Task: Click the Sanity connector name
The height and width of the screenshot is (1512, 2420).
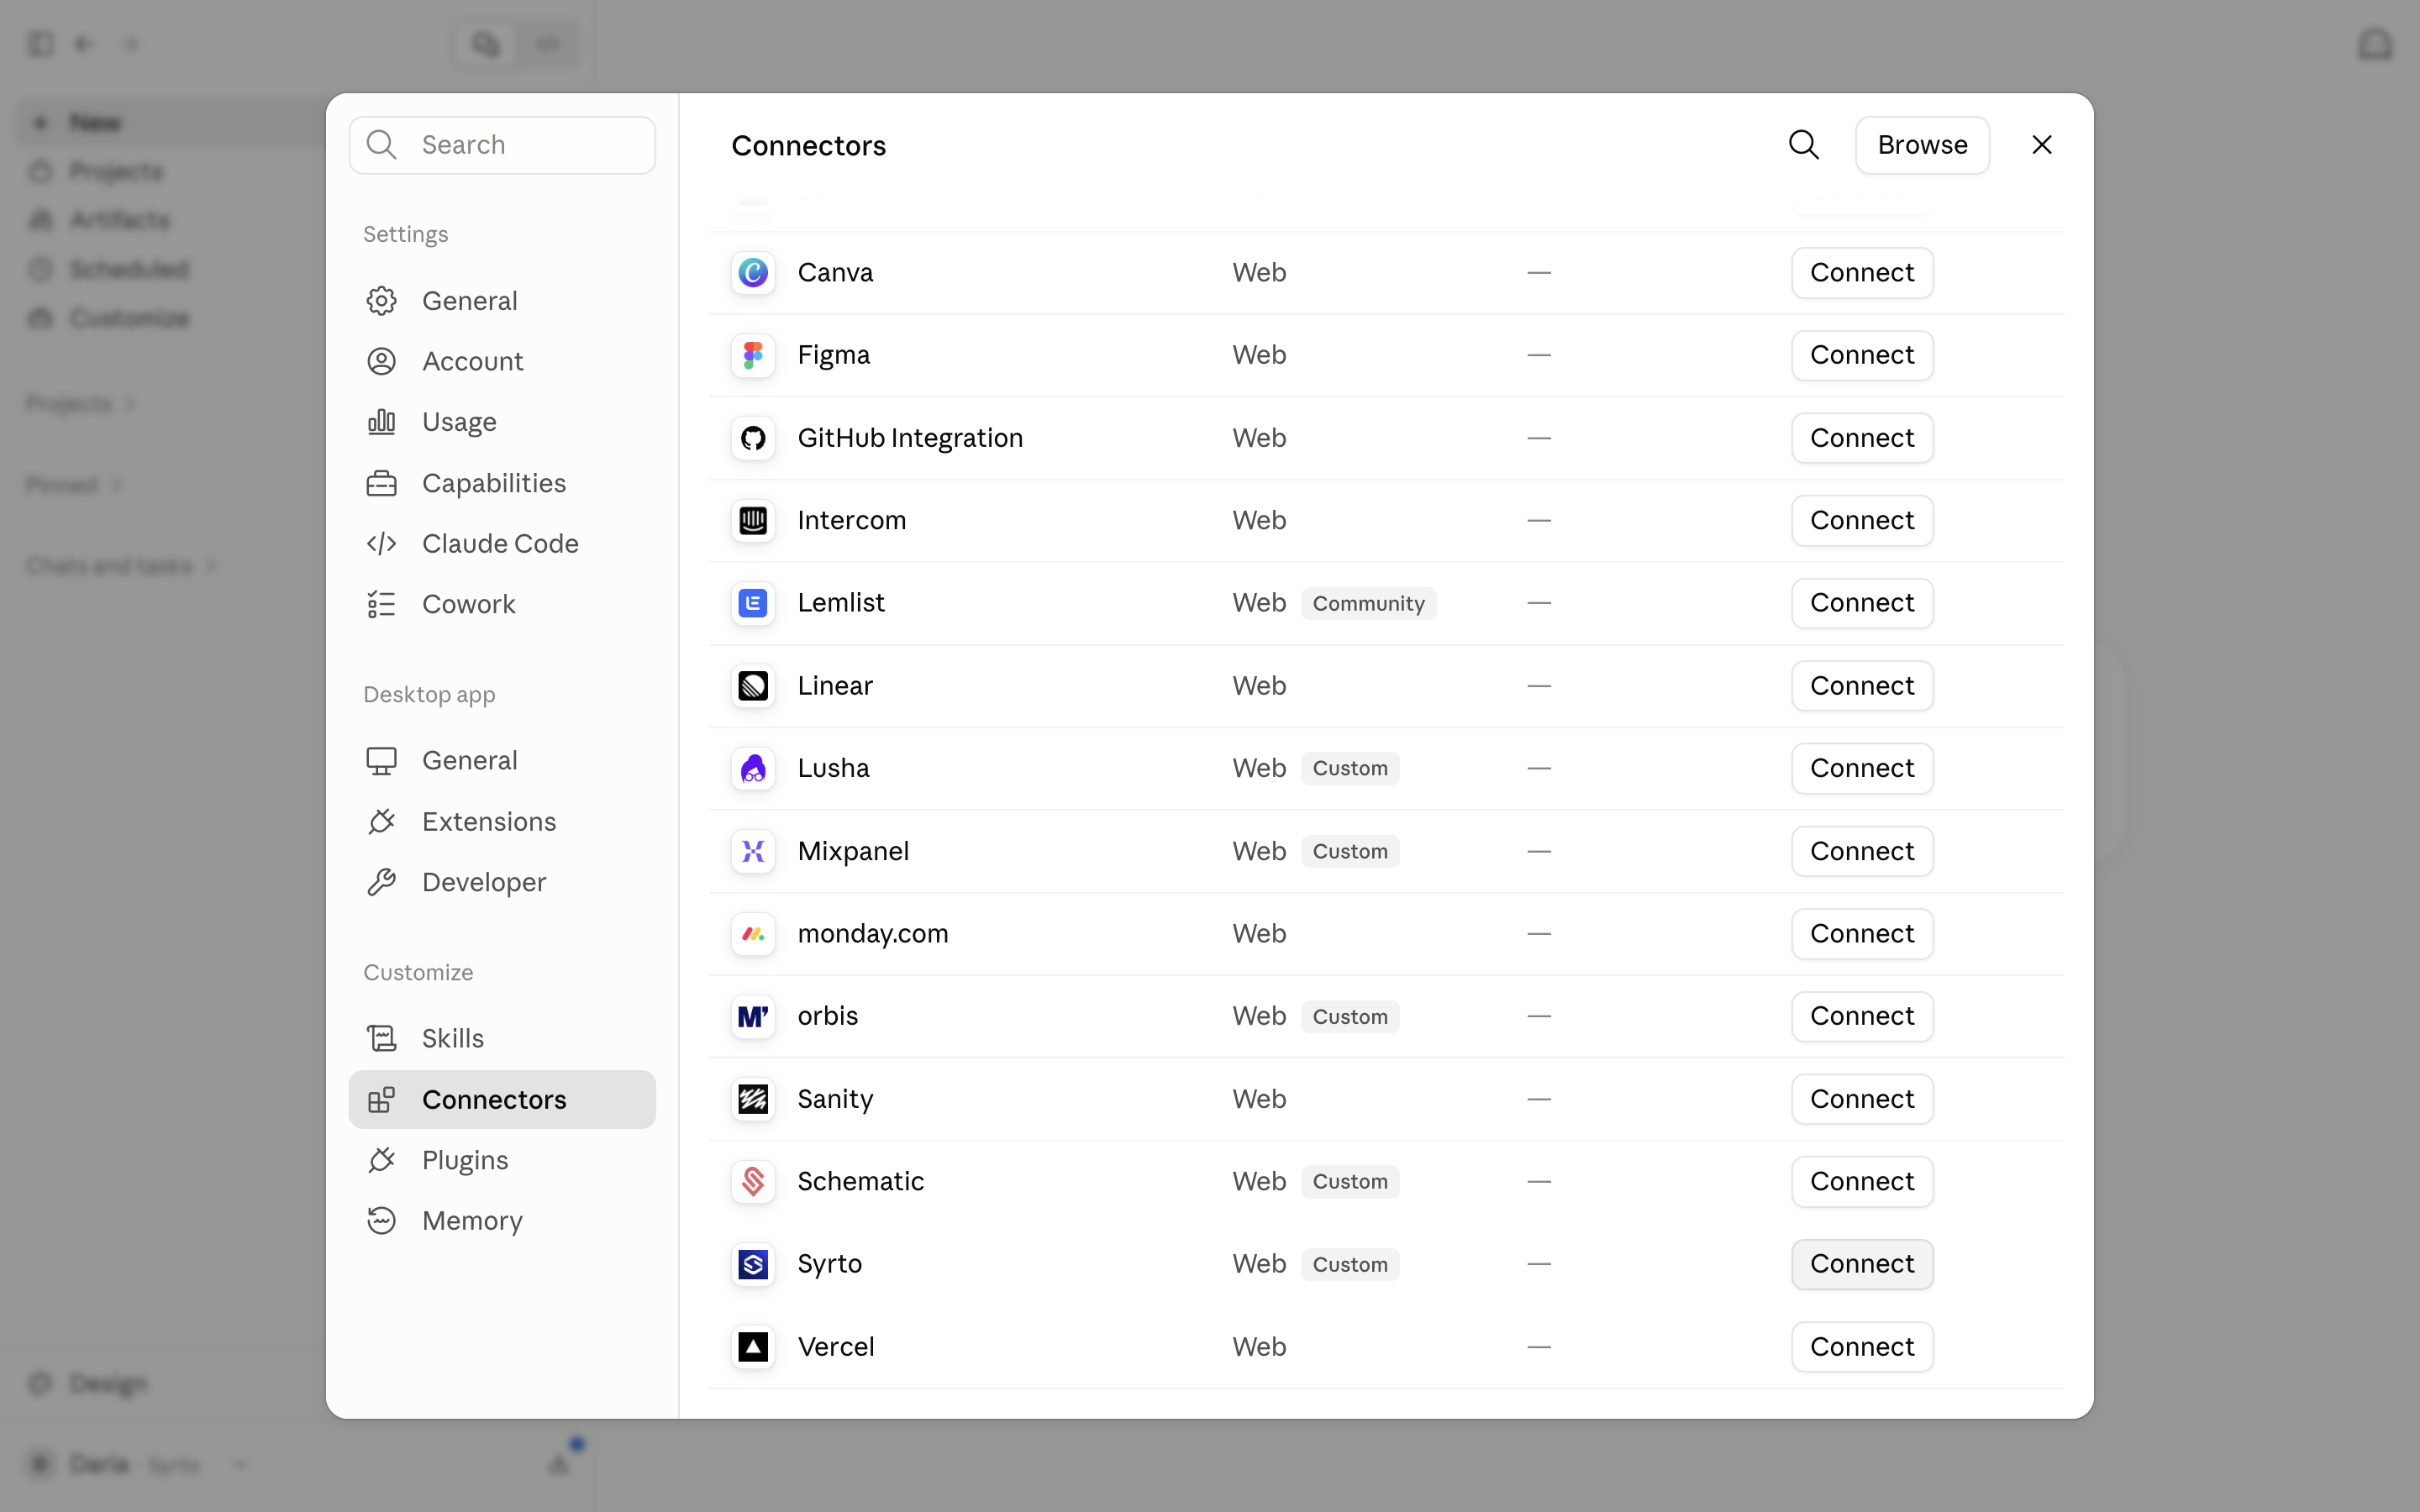Action: [835, 1099]
